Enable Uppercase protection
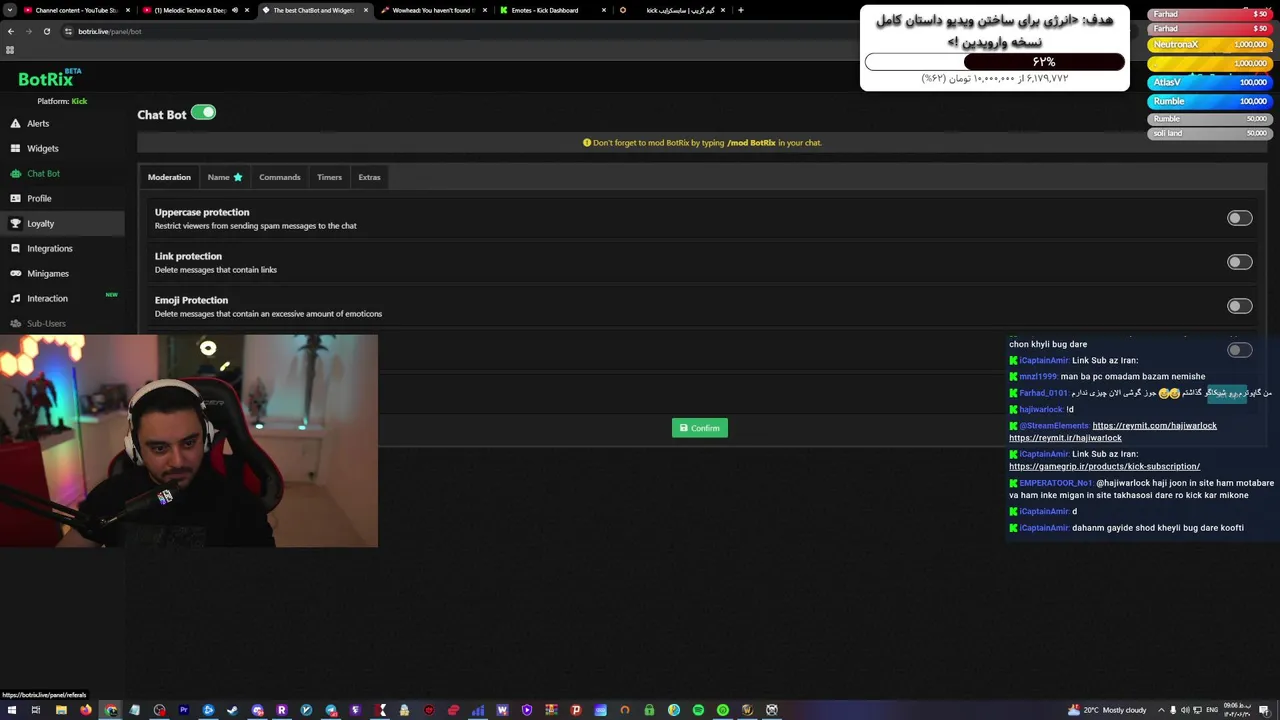The image size is (1280, 720). click(x=1239, y=218)
